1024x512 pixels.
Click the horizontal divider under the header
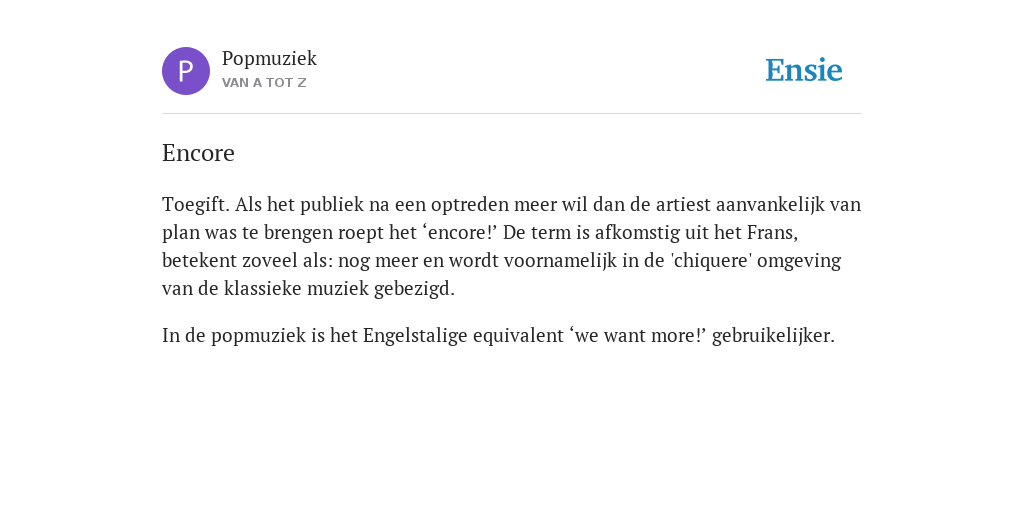pos(512,114)
